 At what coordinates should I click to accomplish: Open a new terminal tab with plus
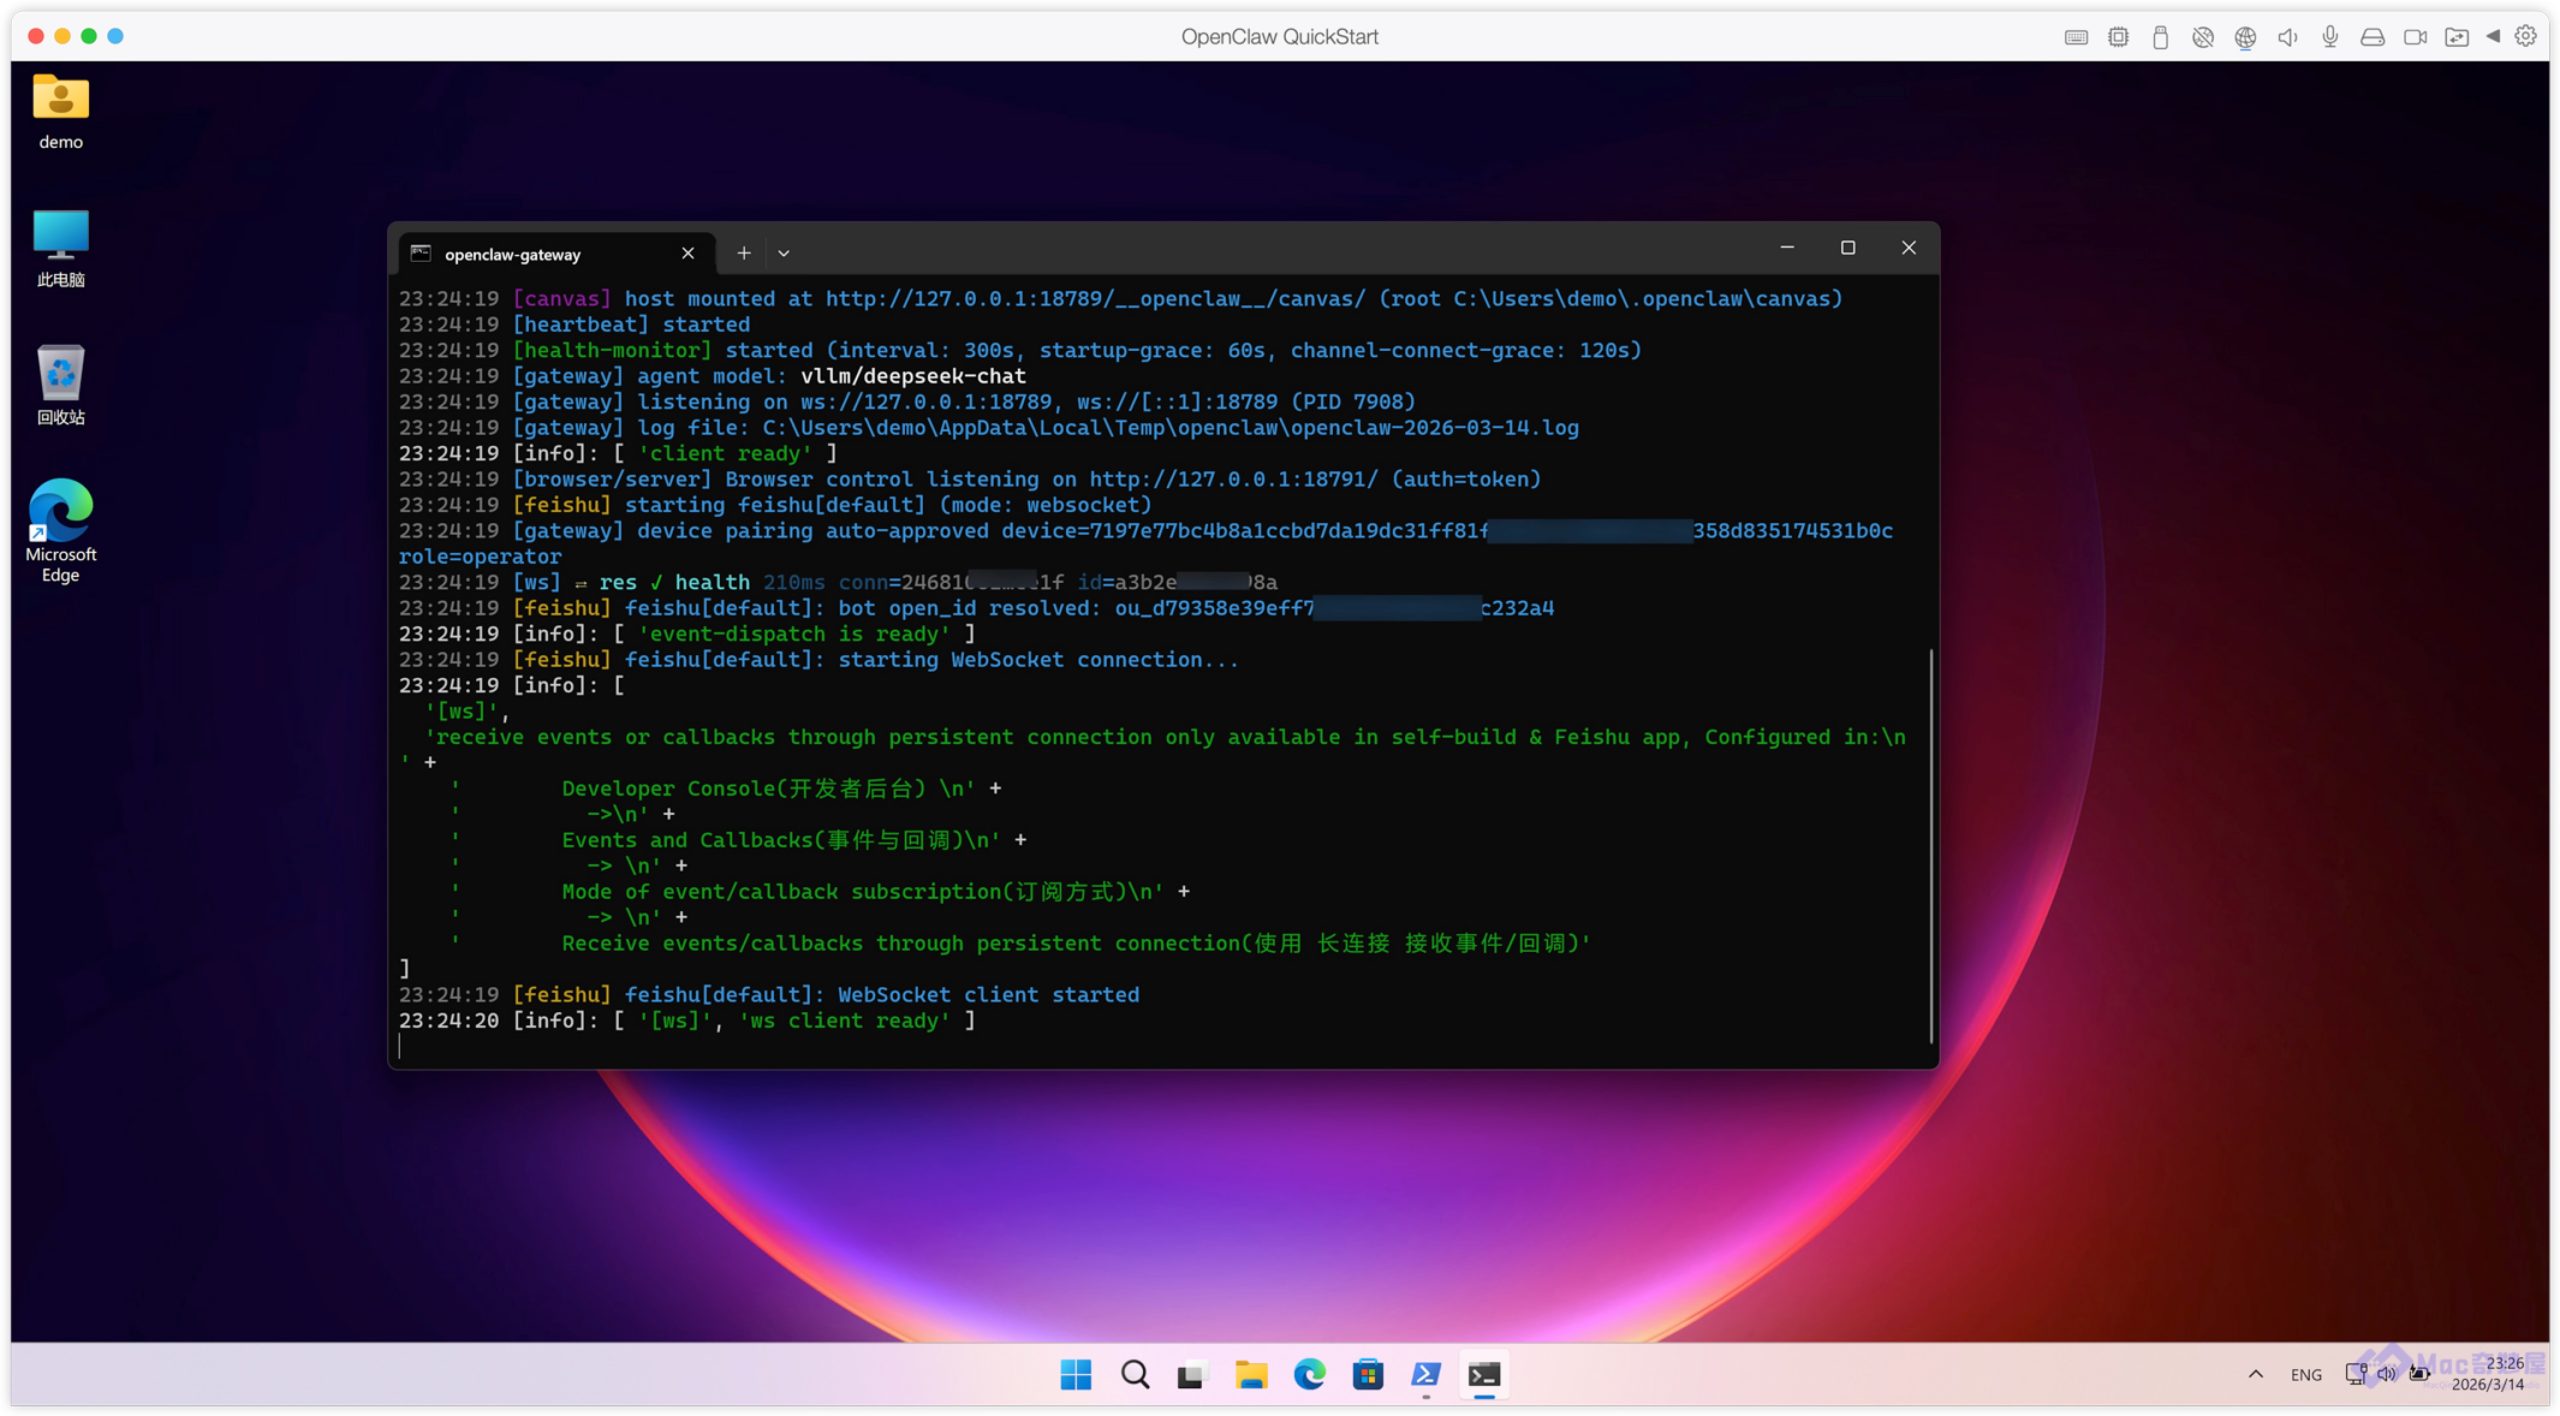743,253
